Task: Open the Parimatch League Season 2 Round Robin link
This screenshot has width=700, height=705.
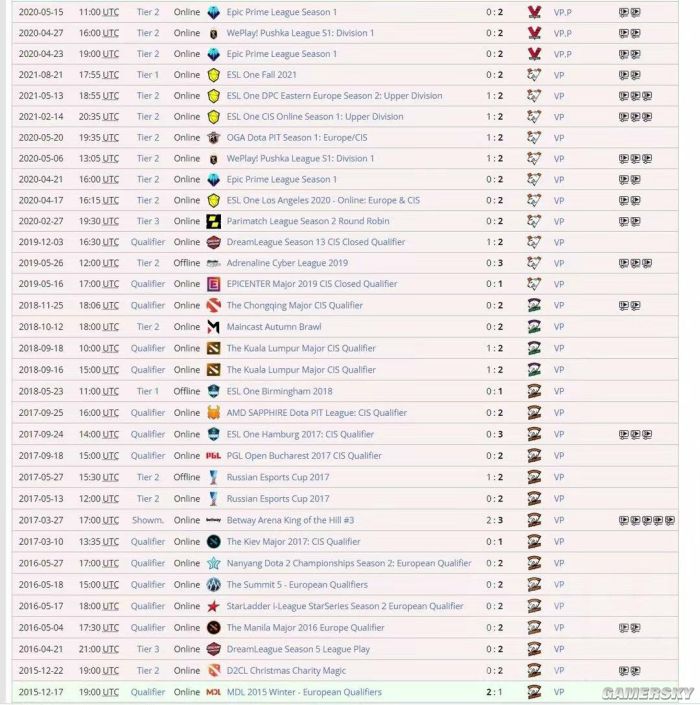Action: tap(308, 221)
